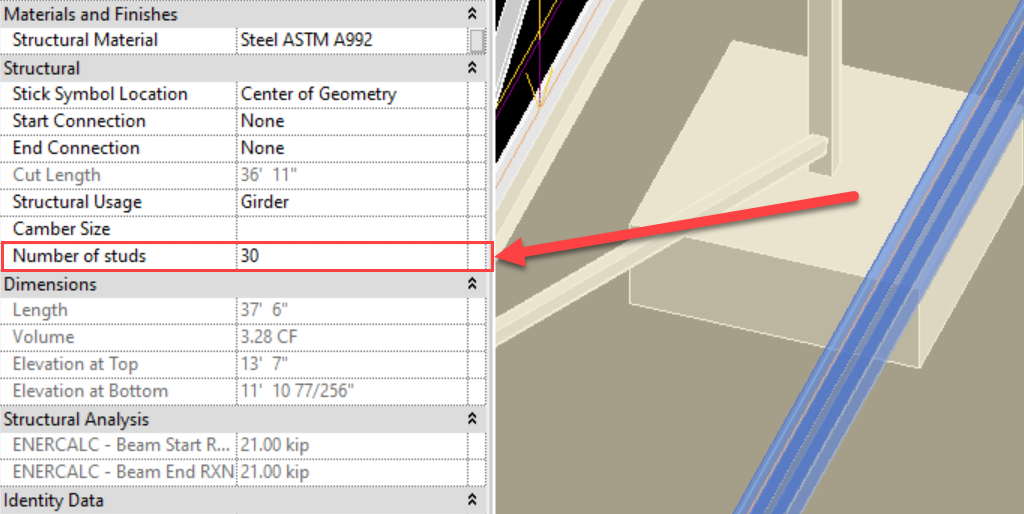Click the small button beside Structural Material
Screen dimensions: 1024x514
478,41
